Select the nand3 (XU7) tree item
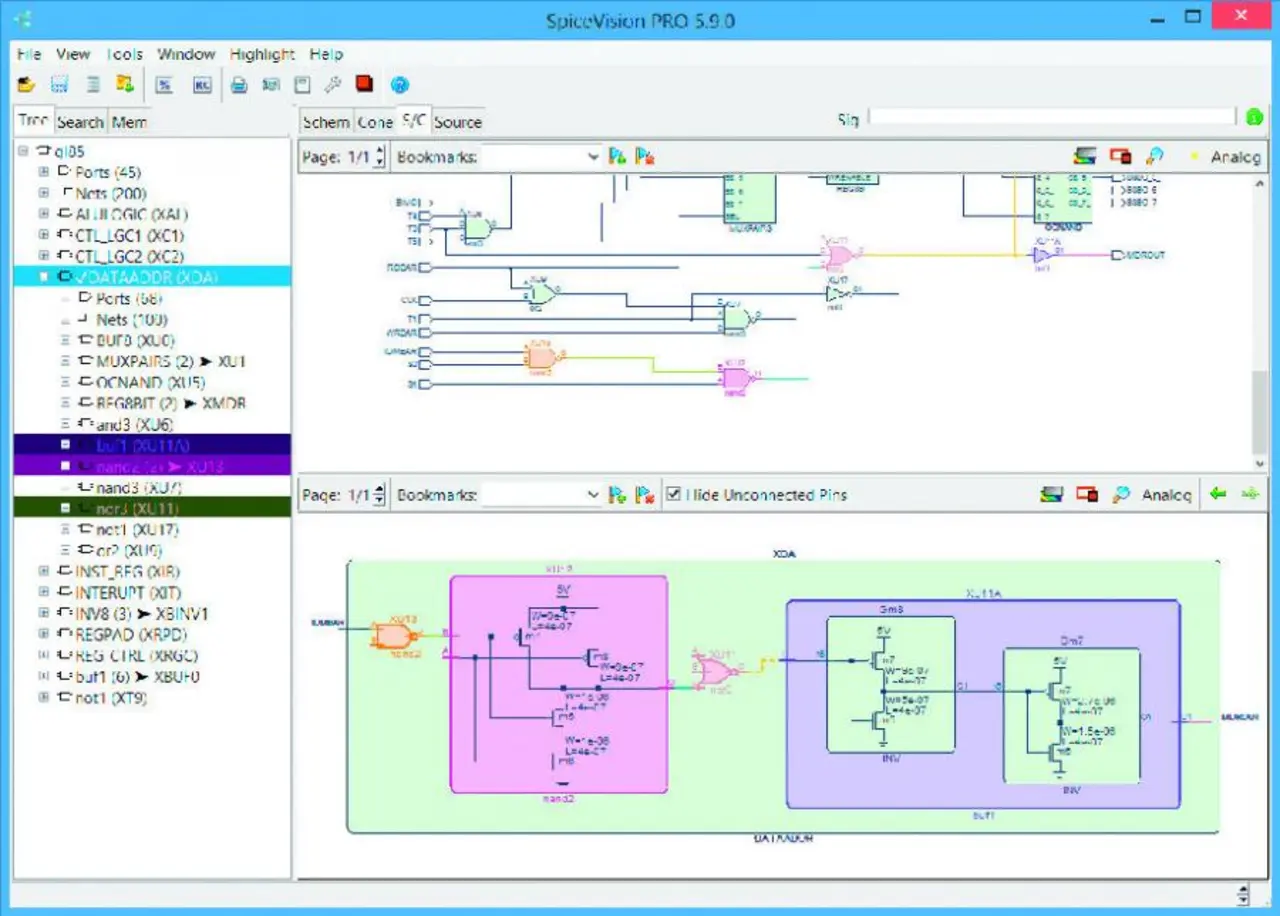 pyautogui.click(x=138, y=488)
